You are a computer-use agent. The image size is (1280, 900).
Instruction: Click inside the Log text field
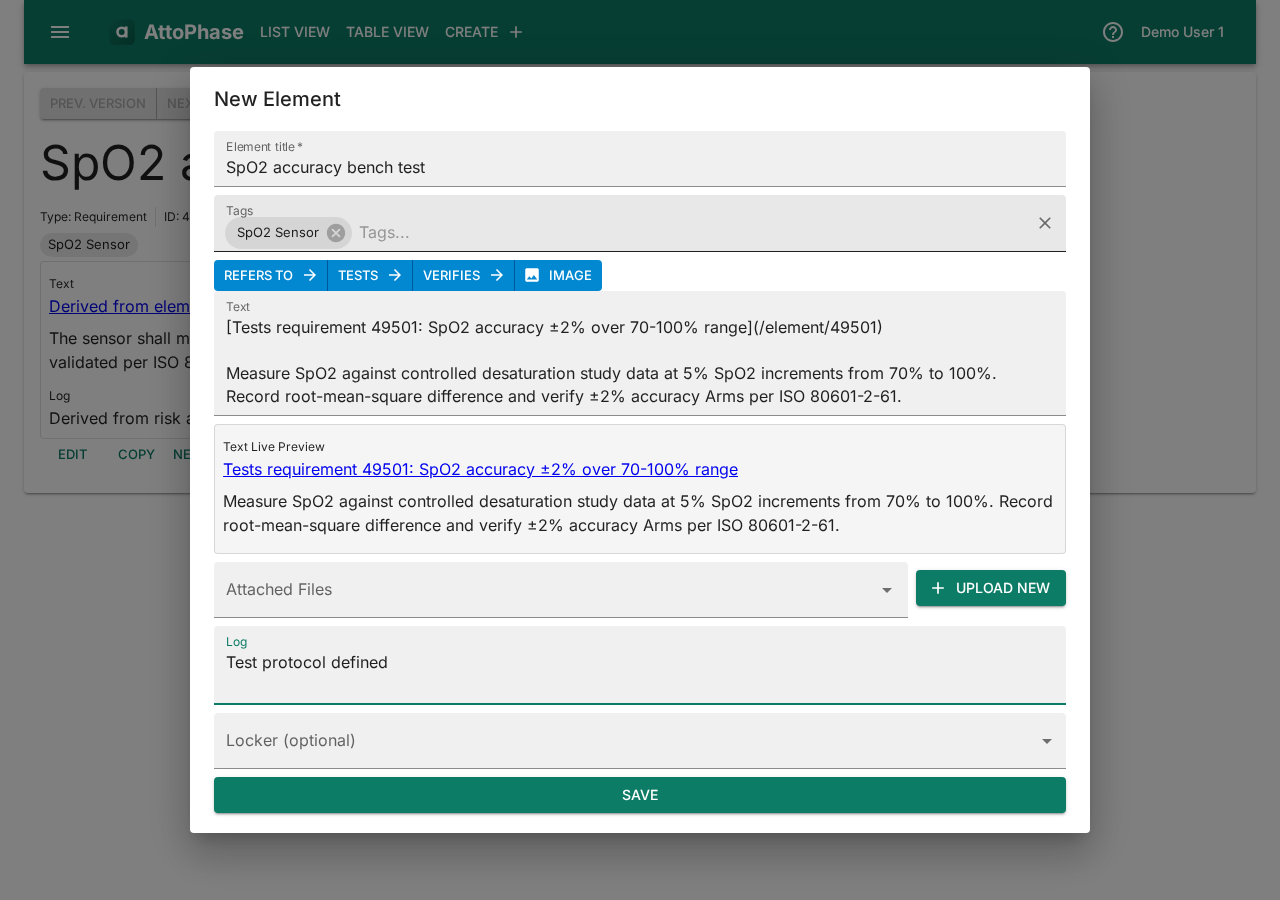[x=639, y=663]
